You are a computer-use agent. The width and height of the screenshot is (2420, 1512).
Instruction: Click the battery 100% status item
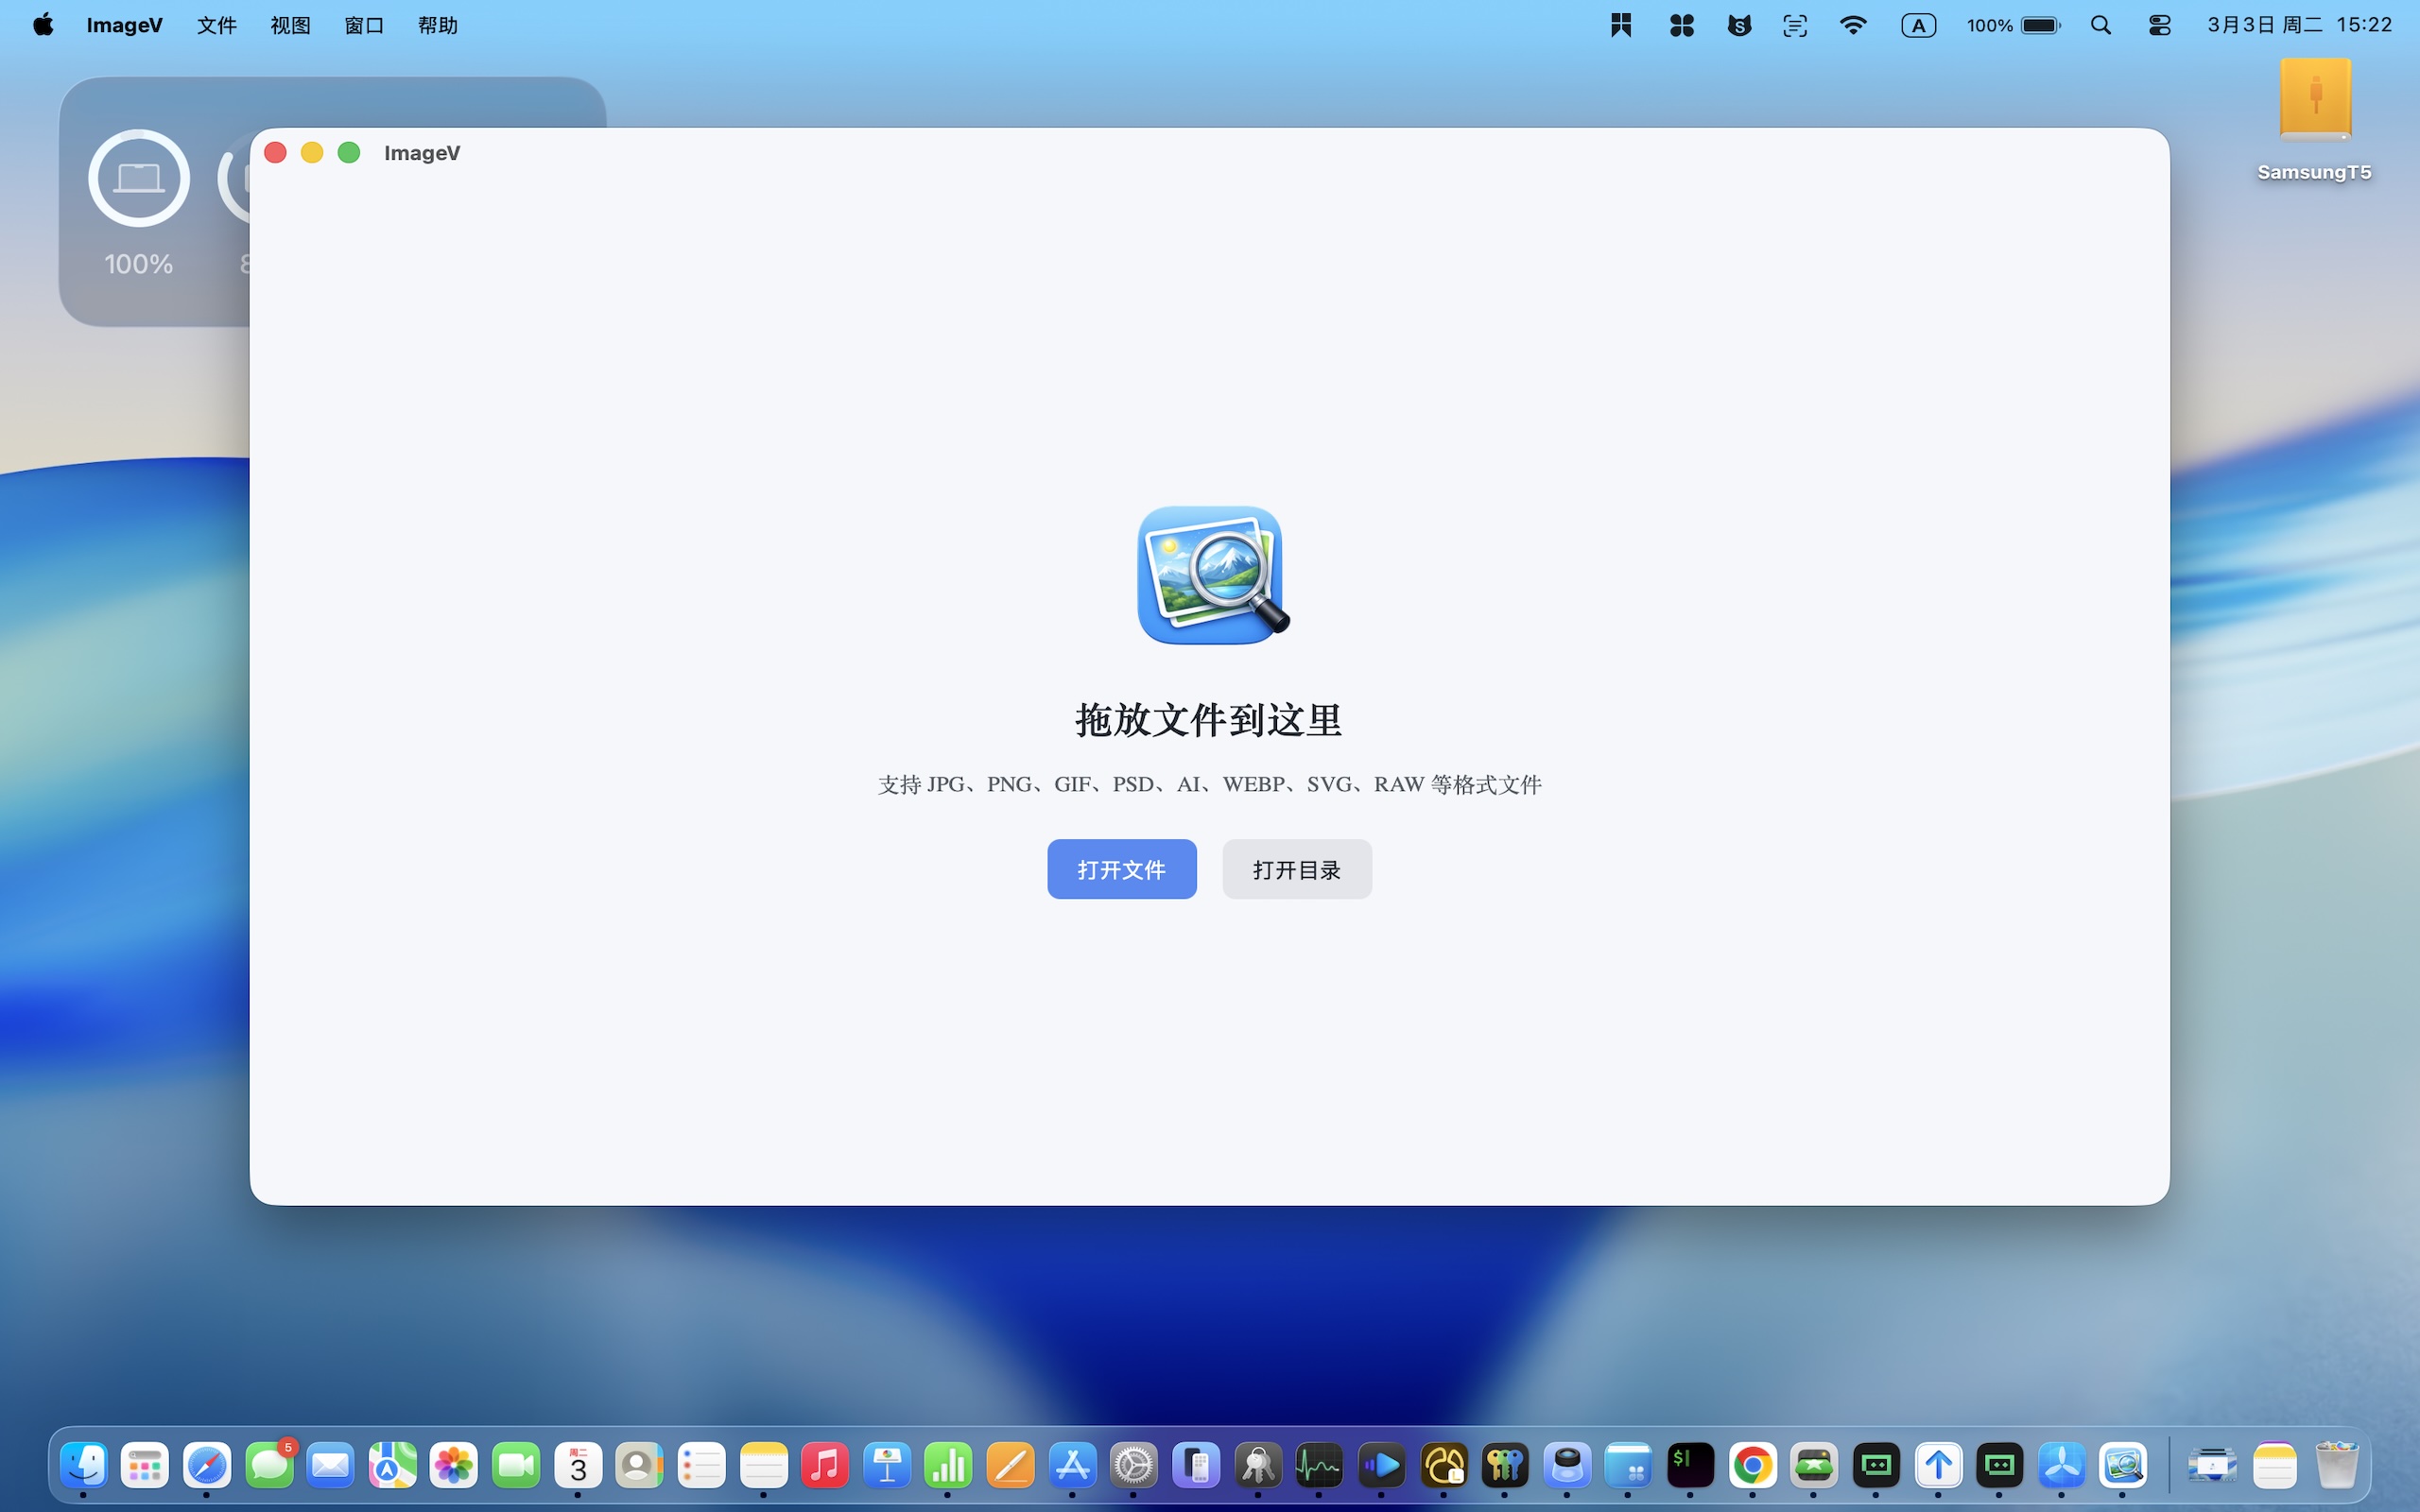tap(2012, 25)
